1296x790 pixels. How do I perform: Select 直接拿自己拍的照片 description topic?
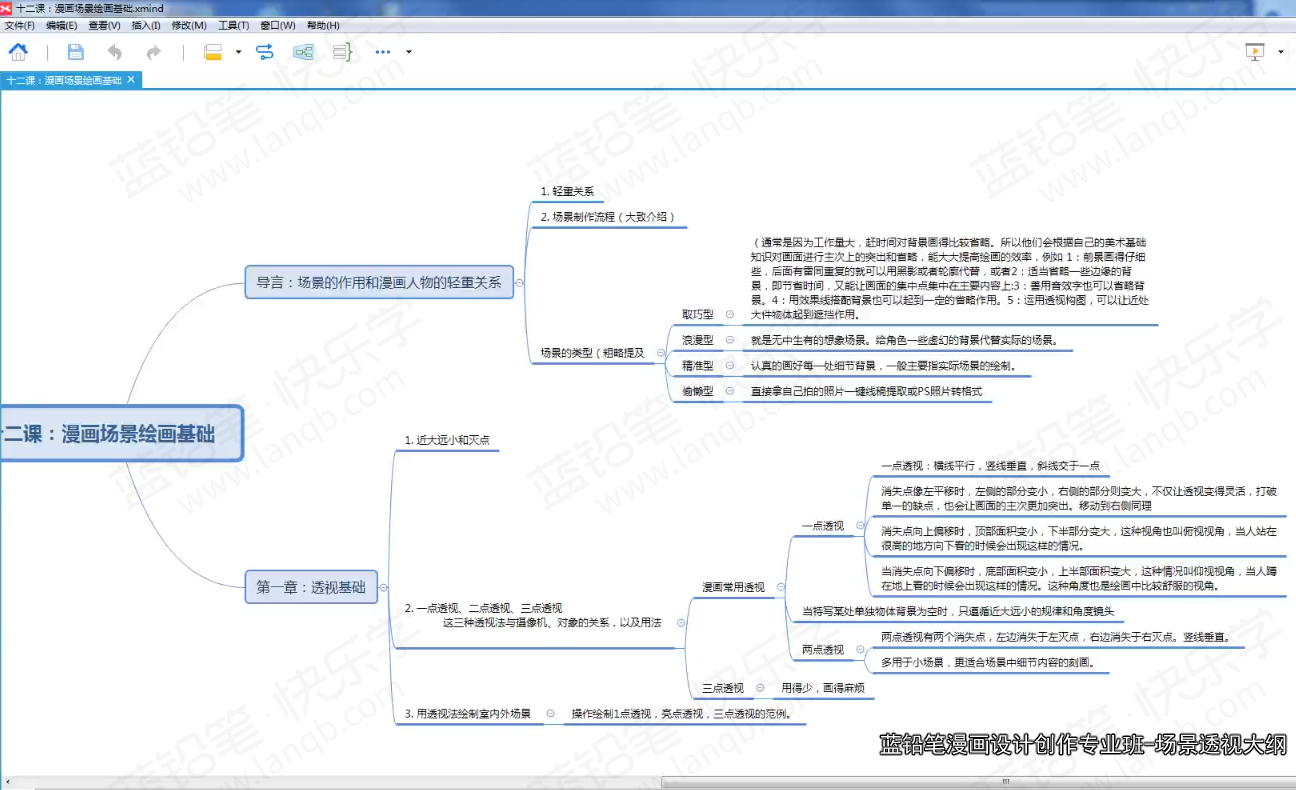[x=867, y=391]
